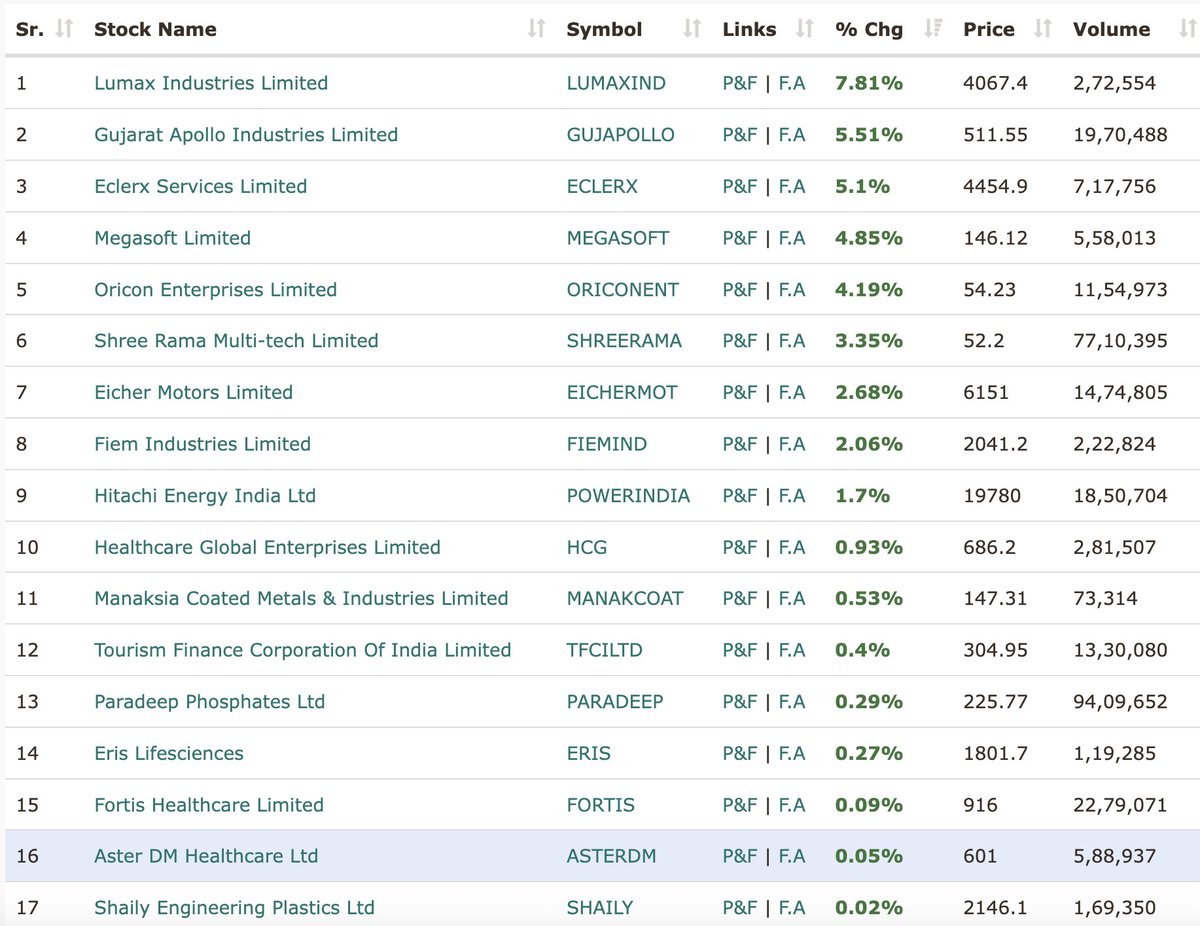
Task: Open F.A link in Shaily Engineering row
Action: click(x=792, y=908)
